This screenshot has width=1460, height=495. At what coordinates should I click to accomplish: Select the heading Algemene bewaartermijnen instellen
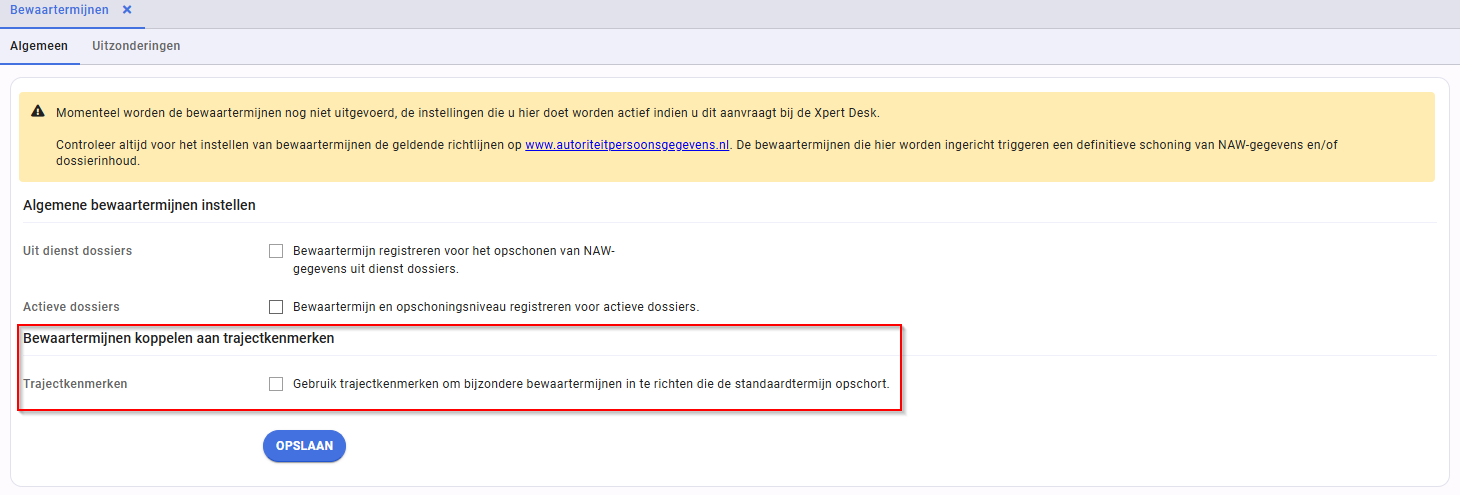139,205
